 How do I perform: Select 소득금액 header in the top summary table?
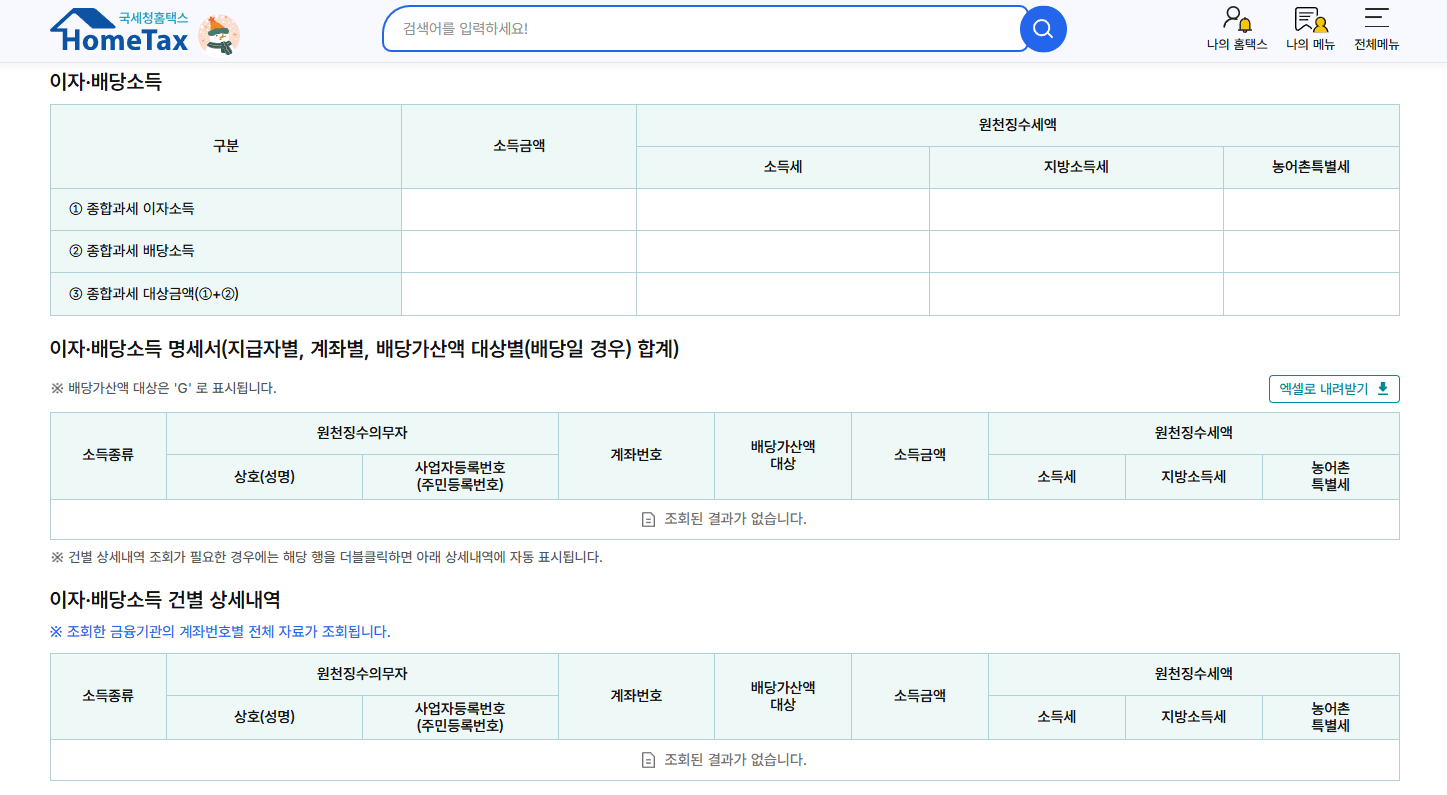519,146
